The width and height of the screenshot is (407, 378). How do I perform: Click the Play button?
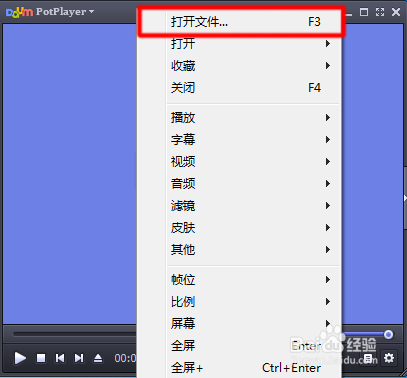tap(20, 358)
